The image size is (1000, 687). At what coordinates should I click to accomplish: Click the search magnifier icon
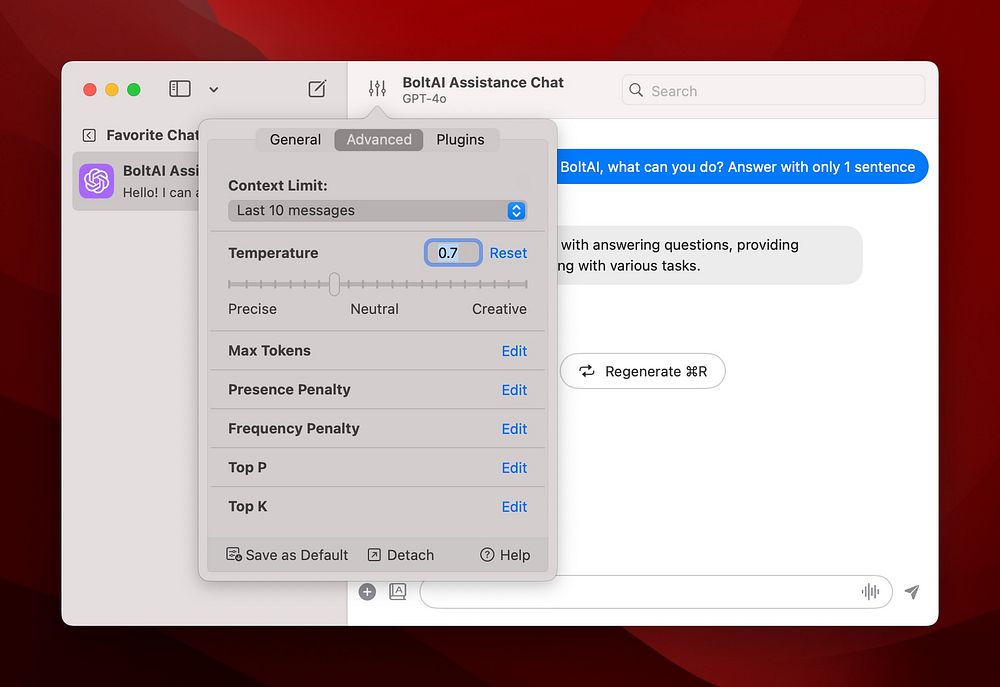pos(636,90)
